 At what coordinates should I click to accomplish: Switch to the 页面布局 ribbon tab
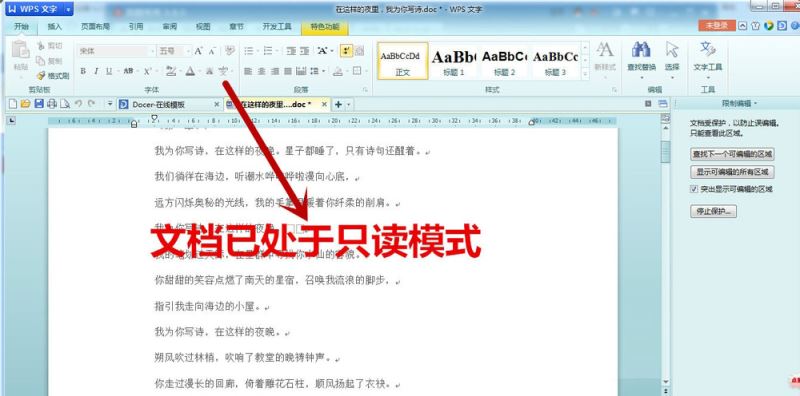tap(95, 27)
